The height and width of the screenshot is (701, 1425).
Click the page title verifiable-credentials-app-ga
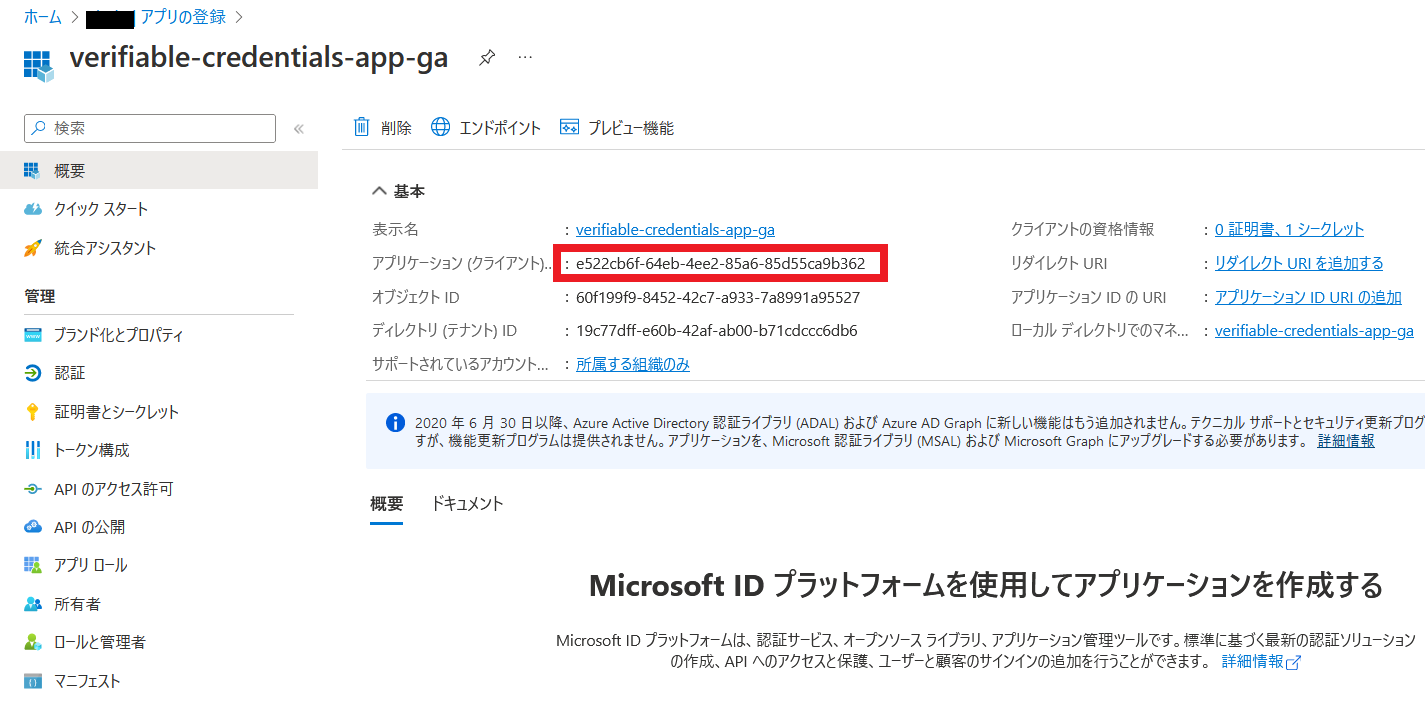click(x=259, y=58)
